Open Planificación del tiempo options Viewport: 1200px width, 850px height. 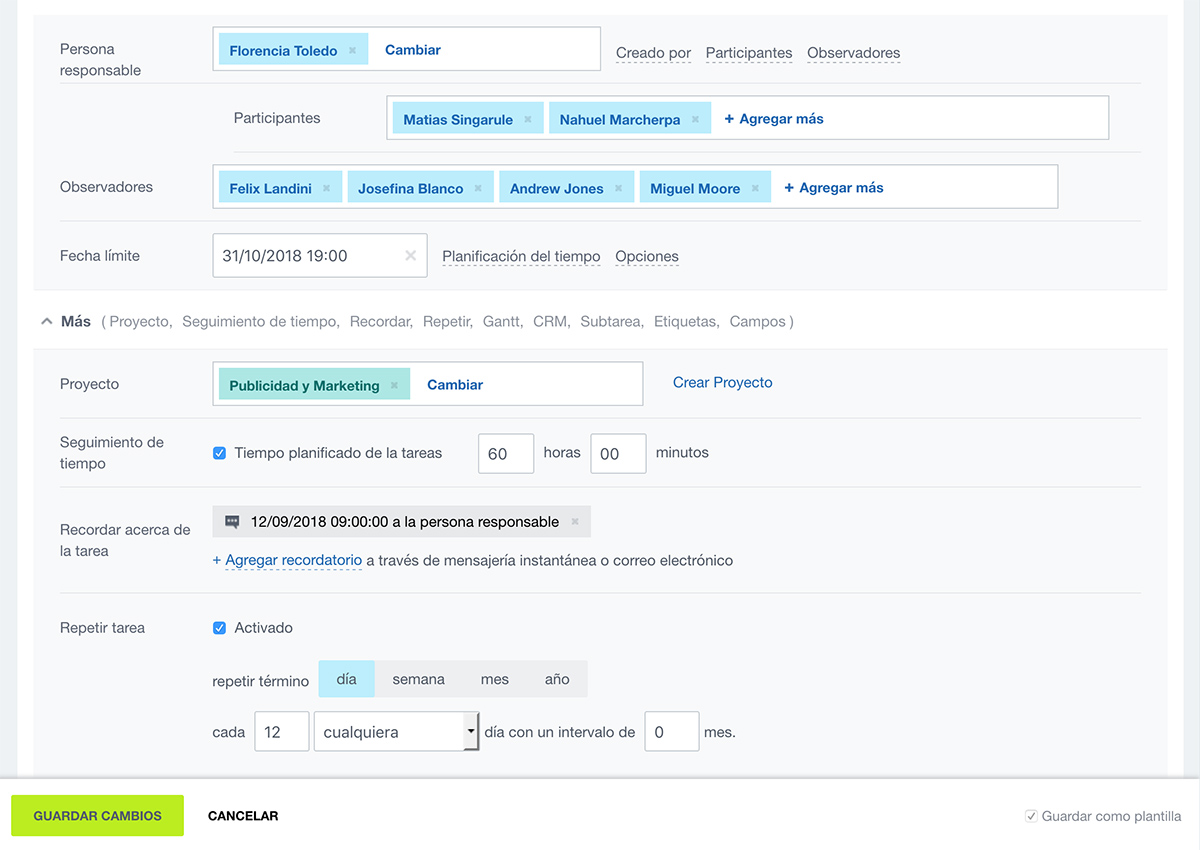[x=521, y=257]
